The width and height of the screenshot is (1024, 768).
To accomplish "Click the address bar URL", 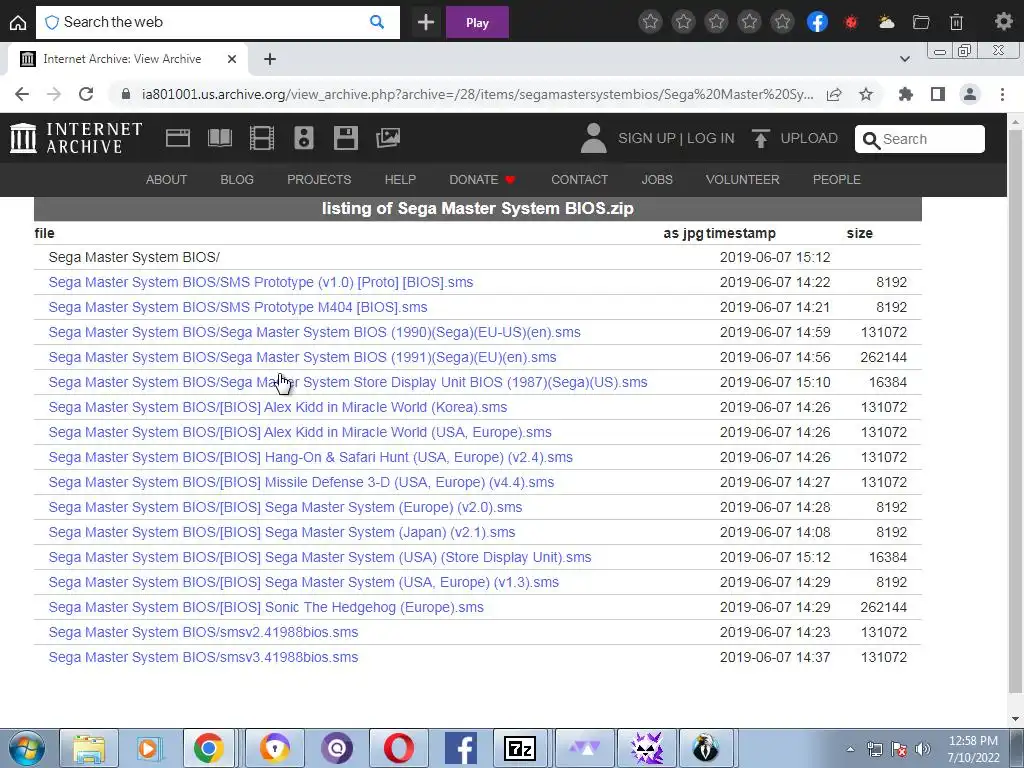I will click(477, 94).
